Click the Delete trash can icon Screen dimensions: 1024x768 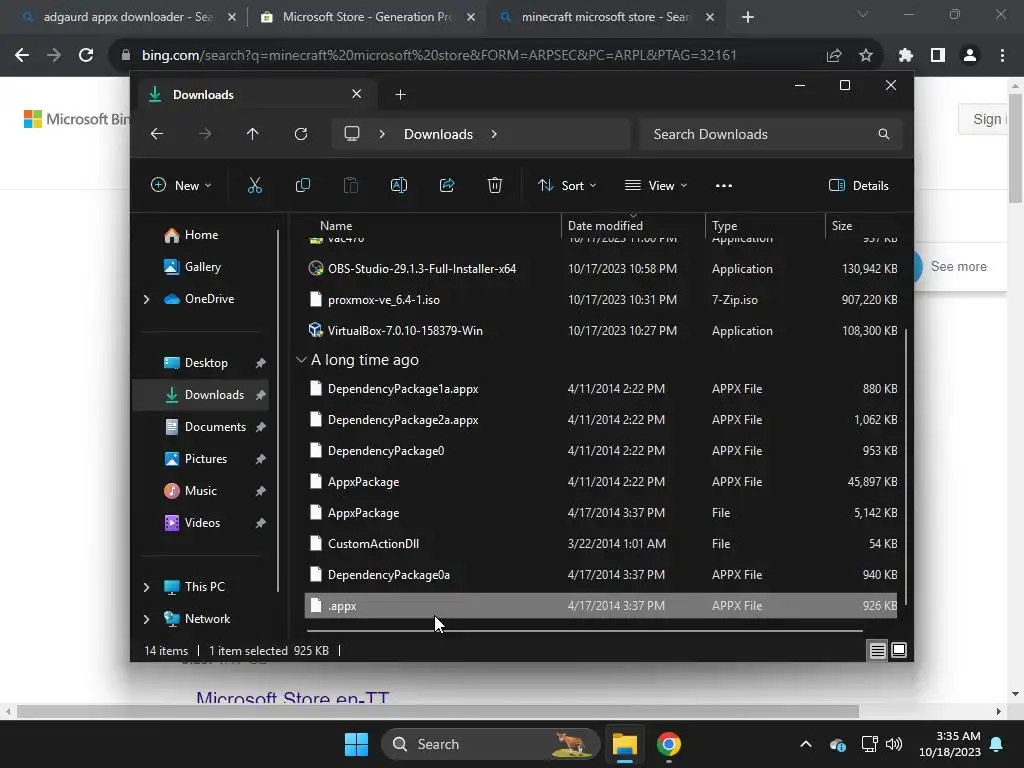pos(495,185)
